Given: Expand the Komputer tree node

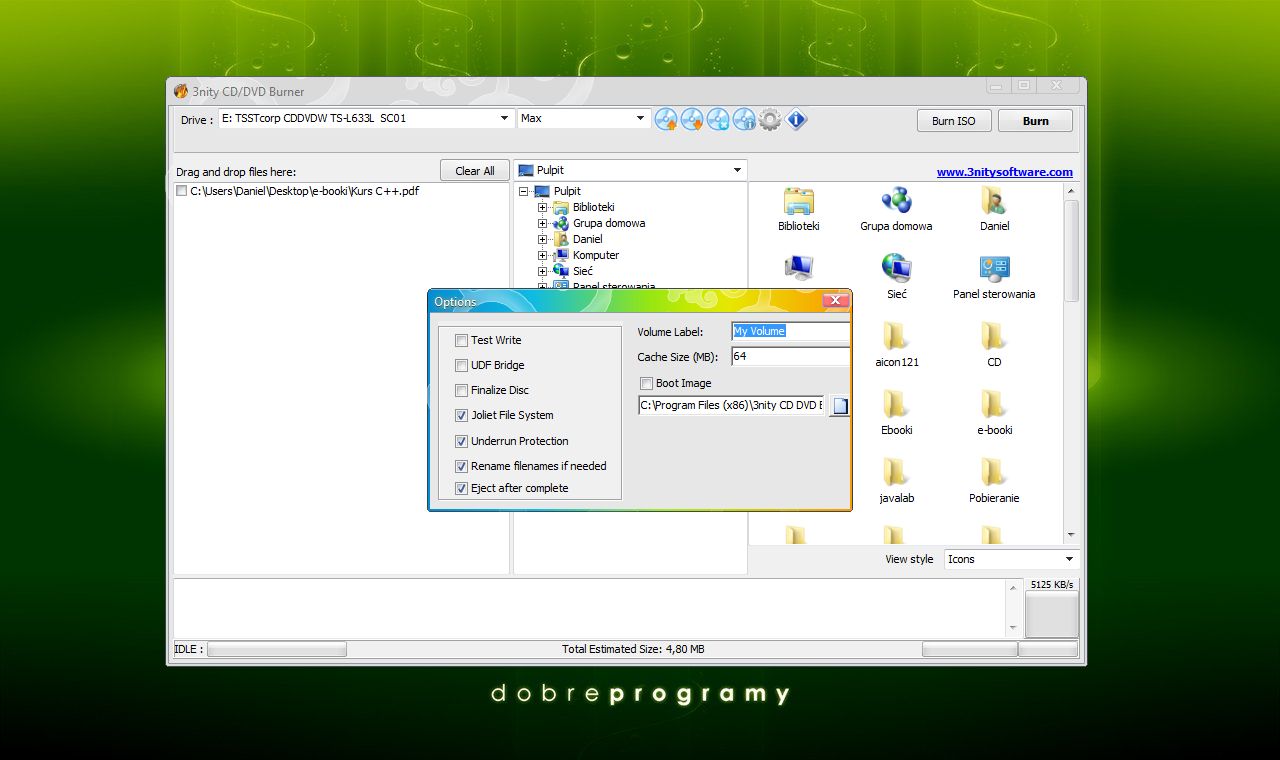Looking at the screenshot, I should (x=543, y=255).
